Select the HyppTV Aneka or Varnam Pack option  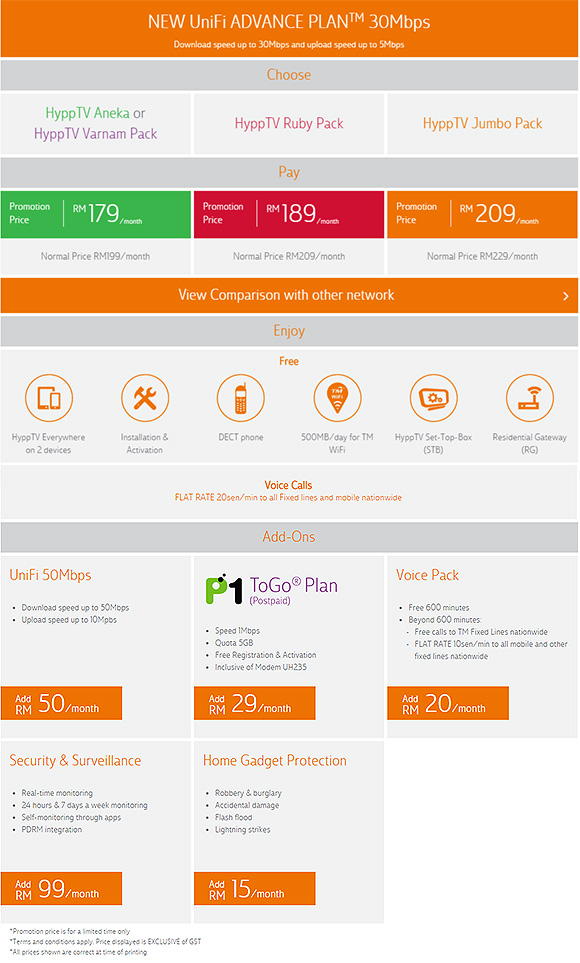coord(96,123)
